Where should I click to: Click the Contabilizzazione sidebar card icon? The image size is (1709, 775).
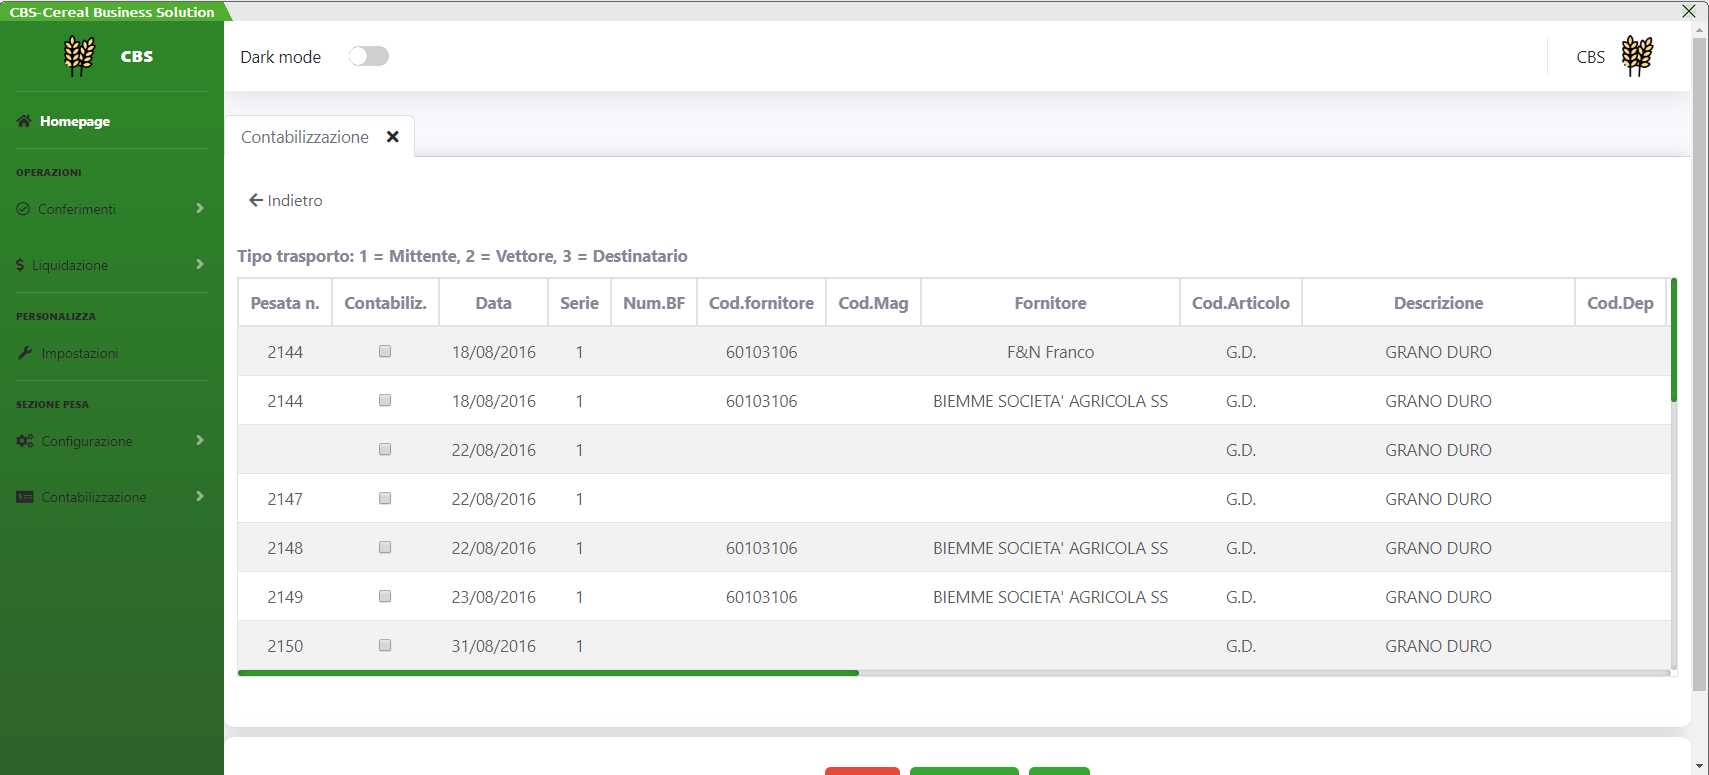click(25, 497)
